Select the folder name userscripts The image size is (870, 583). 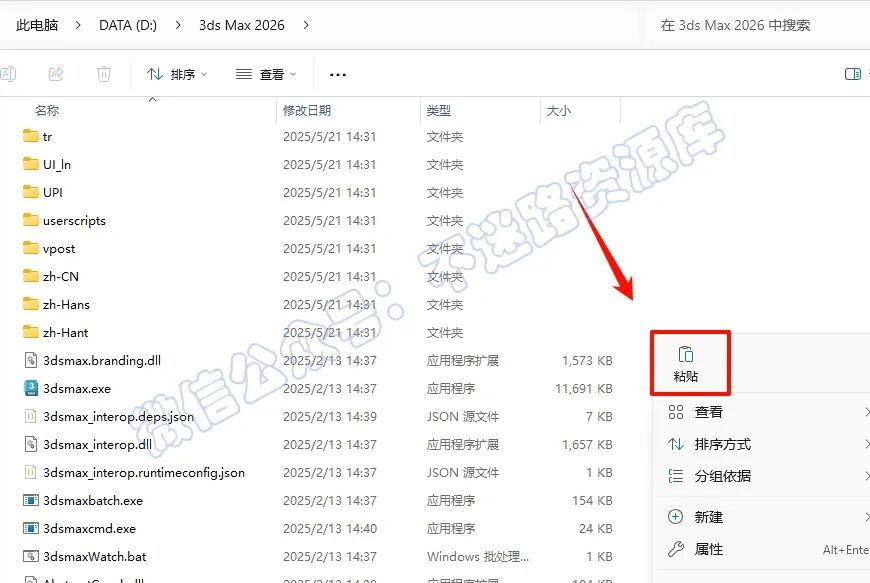(74, 221)
